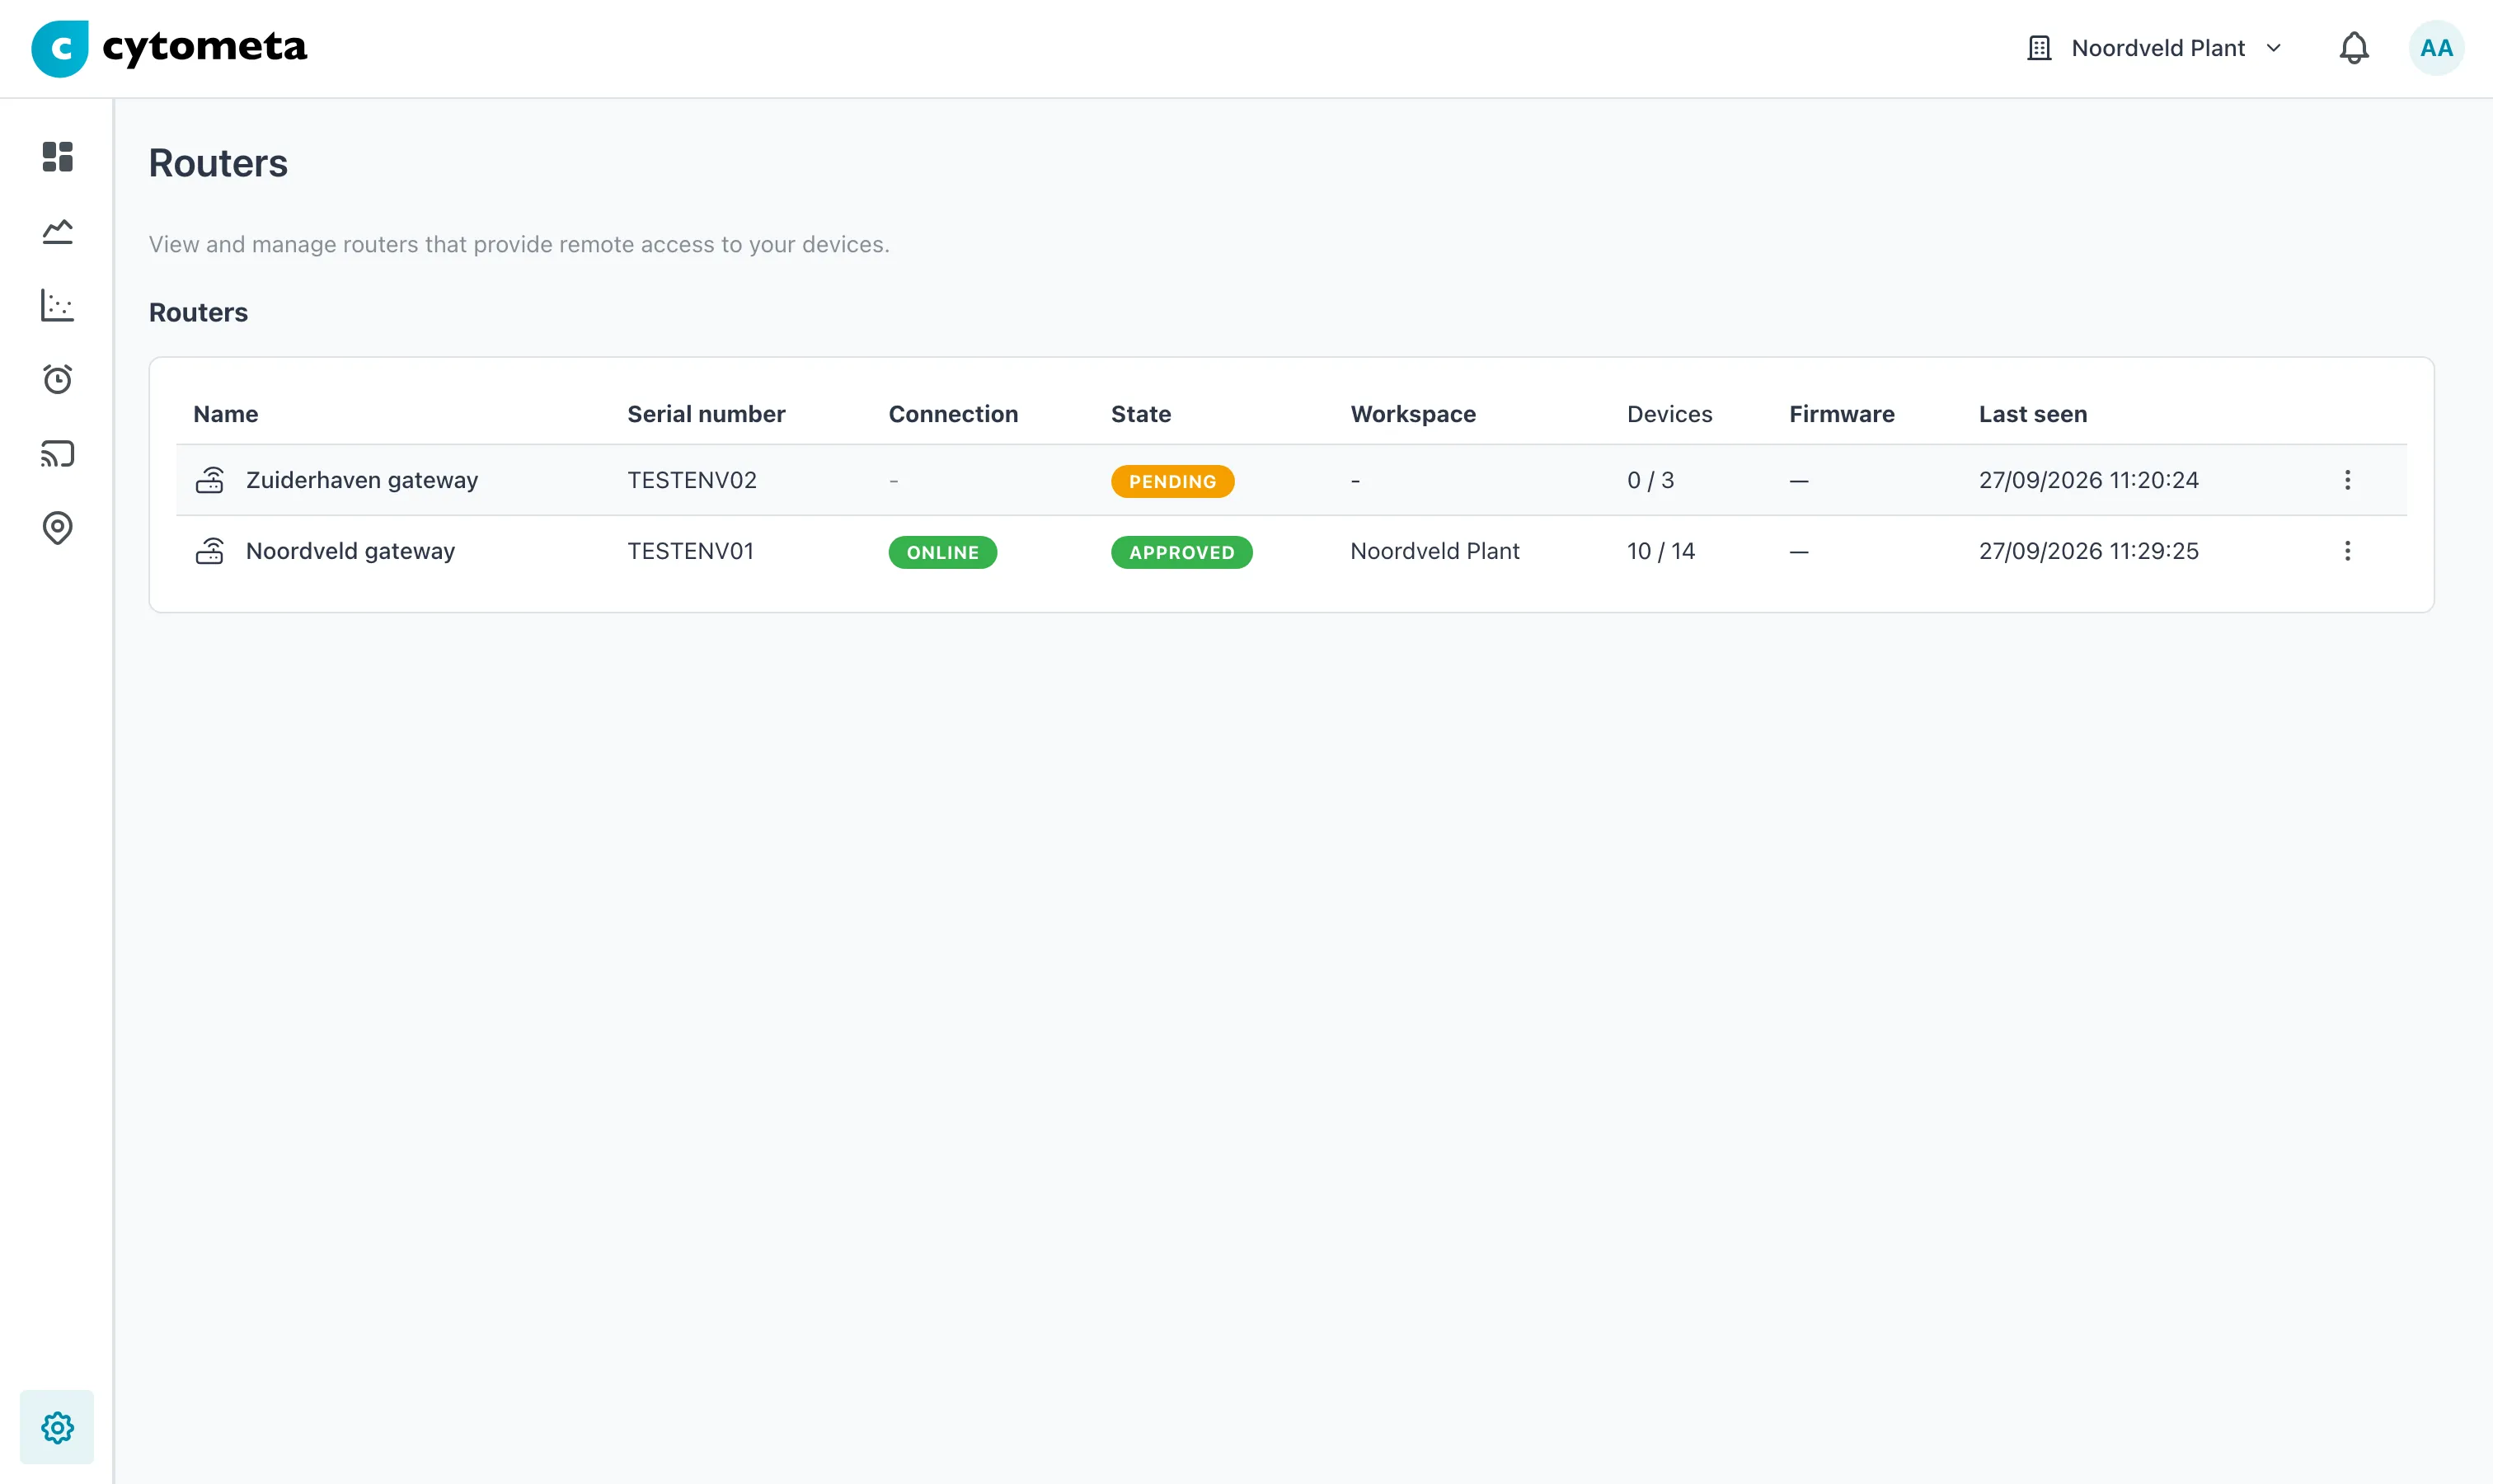2493x1484 pixels.
Task: Select the Noordveld gateway name
Action: click(x=350, y=551)
